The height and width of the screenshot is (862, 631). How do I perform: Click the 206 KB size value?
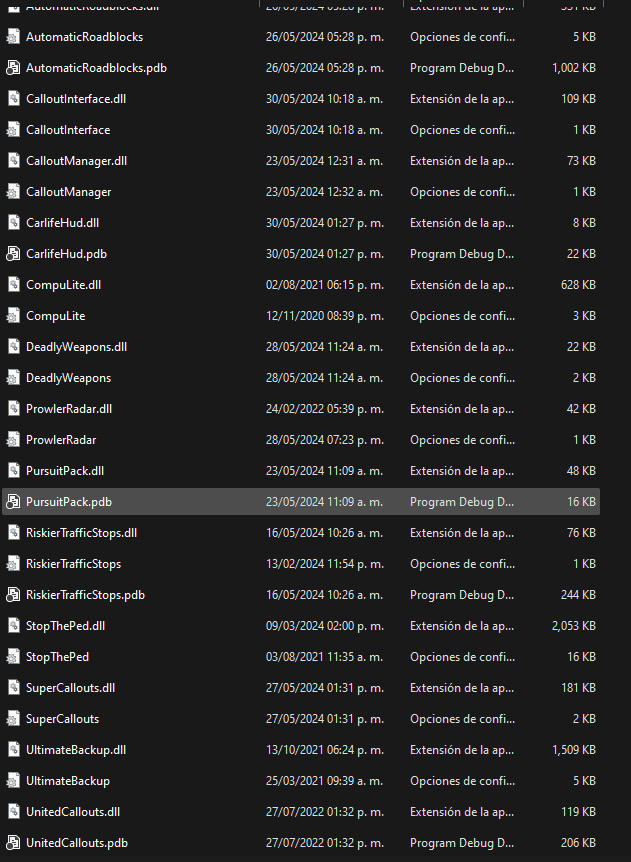tap(578, 843)
